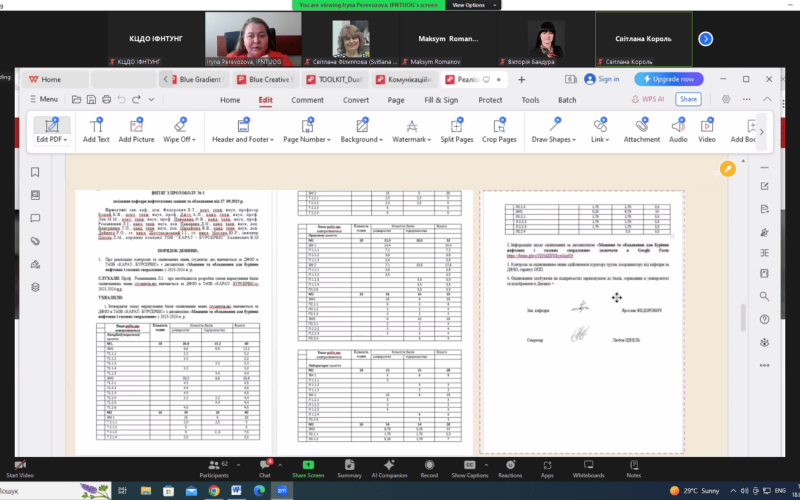
Task: Open the settings gear icon
Action: point(726,99)
